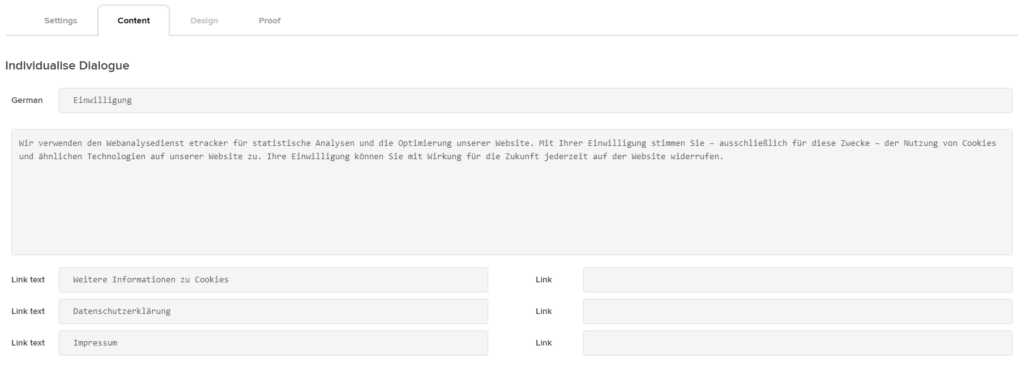Focus the Link URL field beside Impressum
Viewport: 1024px width, 367px height.
coord(797,343)
